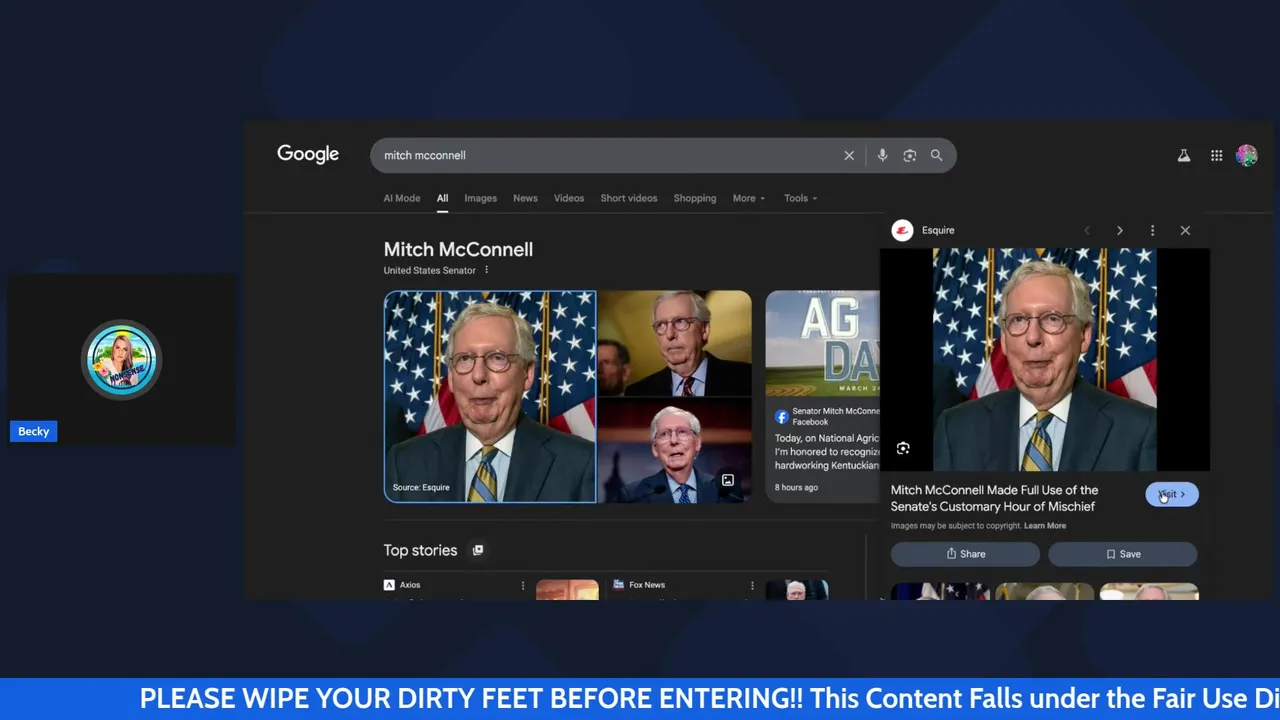The width and height of the screenshot is (1280, 720).
Task: Select the All tab
Action: point(442,198)
